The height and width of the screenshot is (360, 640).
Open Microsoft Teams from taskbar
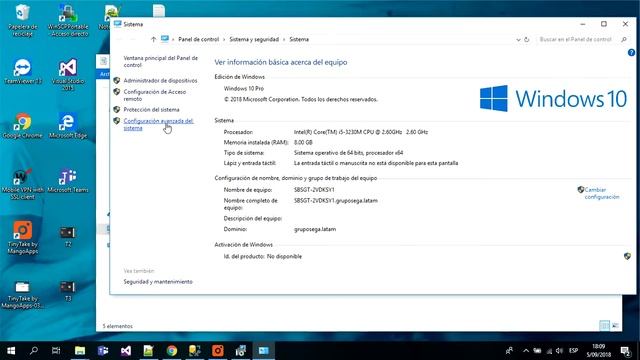pyautogui.click(x=103, y=351)
